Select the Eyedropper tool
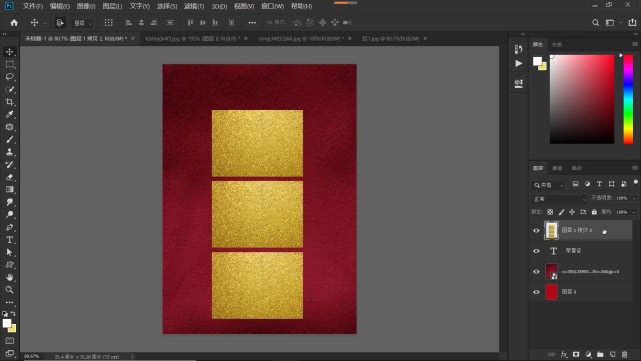Image resolution: width=641 pixels, height=361 pixels. pos(9,114)
